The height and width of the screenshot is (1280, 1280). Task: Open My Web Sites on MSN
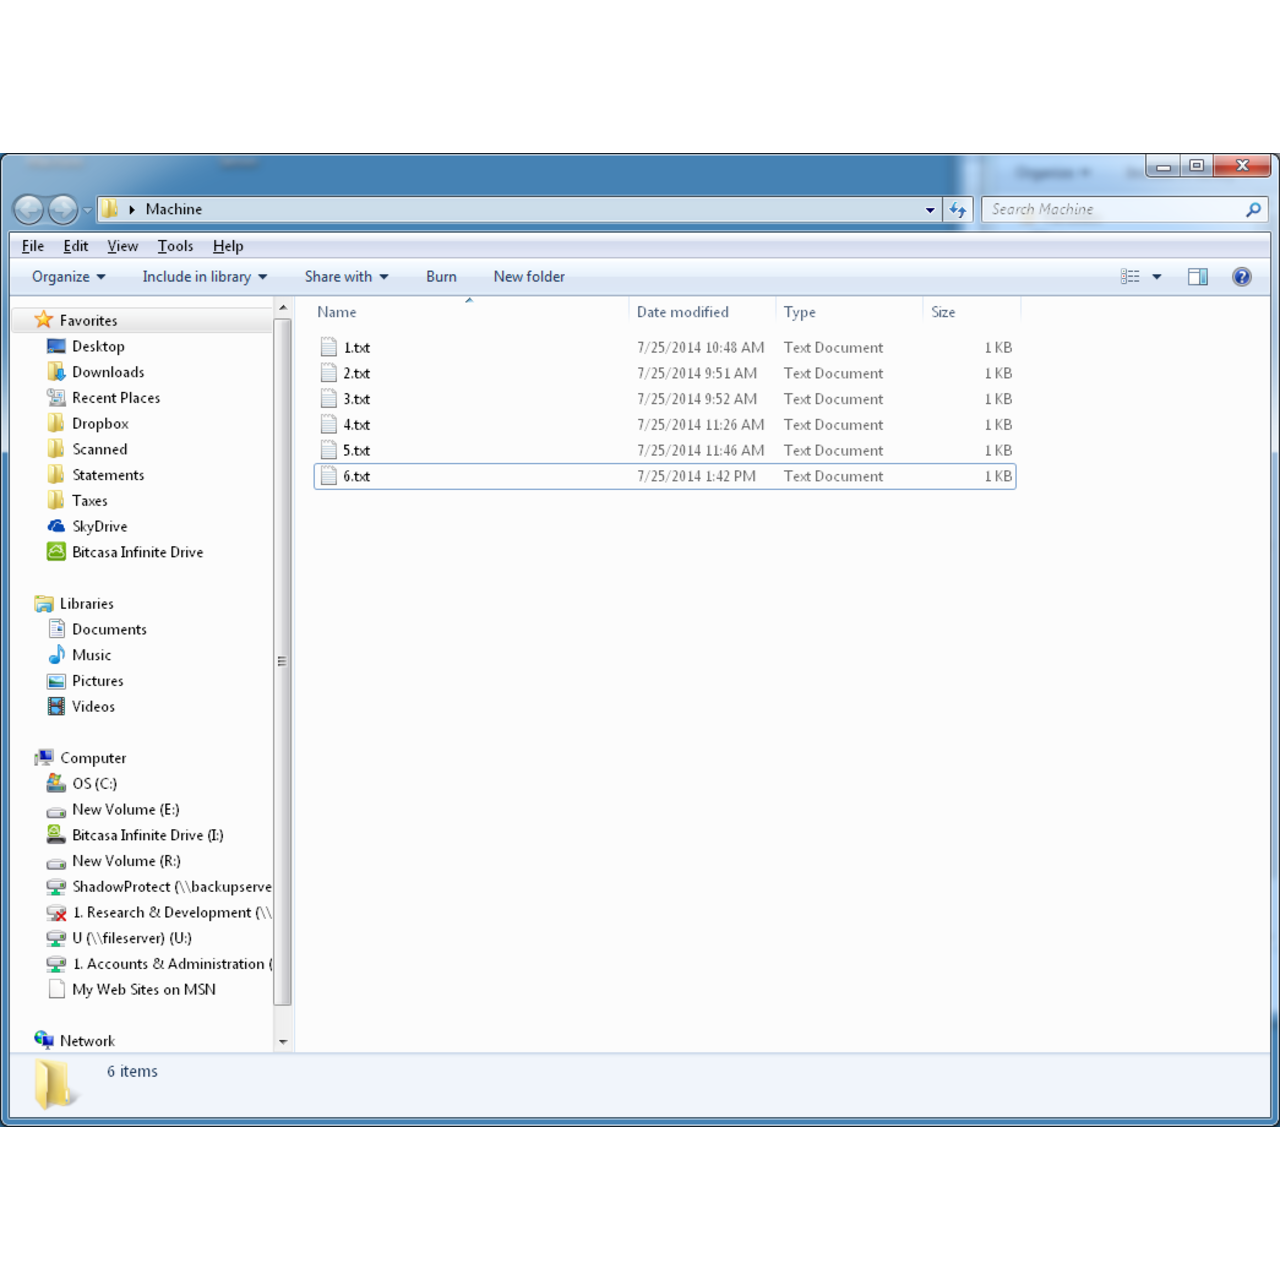pos(143,989)
